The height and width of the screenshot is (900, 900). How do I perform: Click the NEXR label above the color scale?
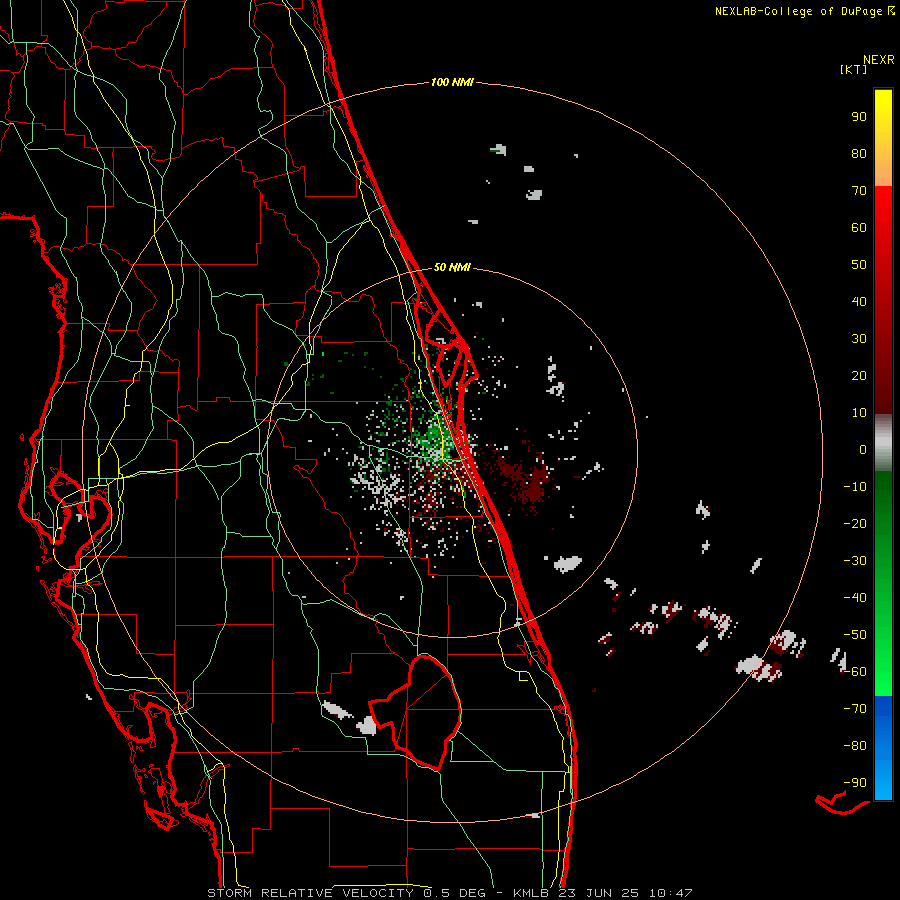point(879,59)
